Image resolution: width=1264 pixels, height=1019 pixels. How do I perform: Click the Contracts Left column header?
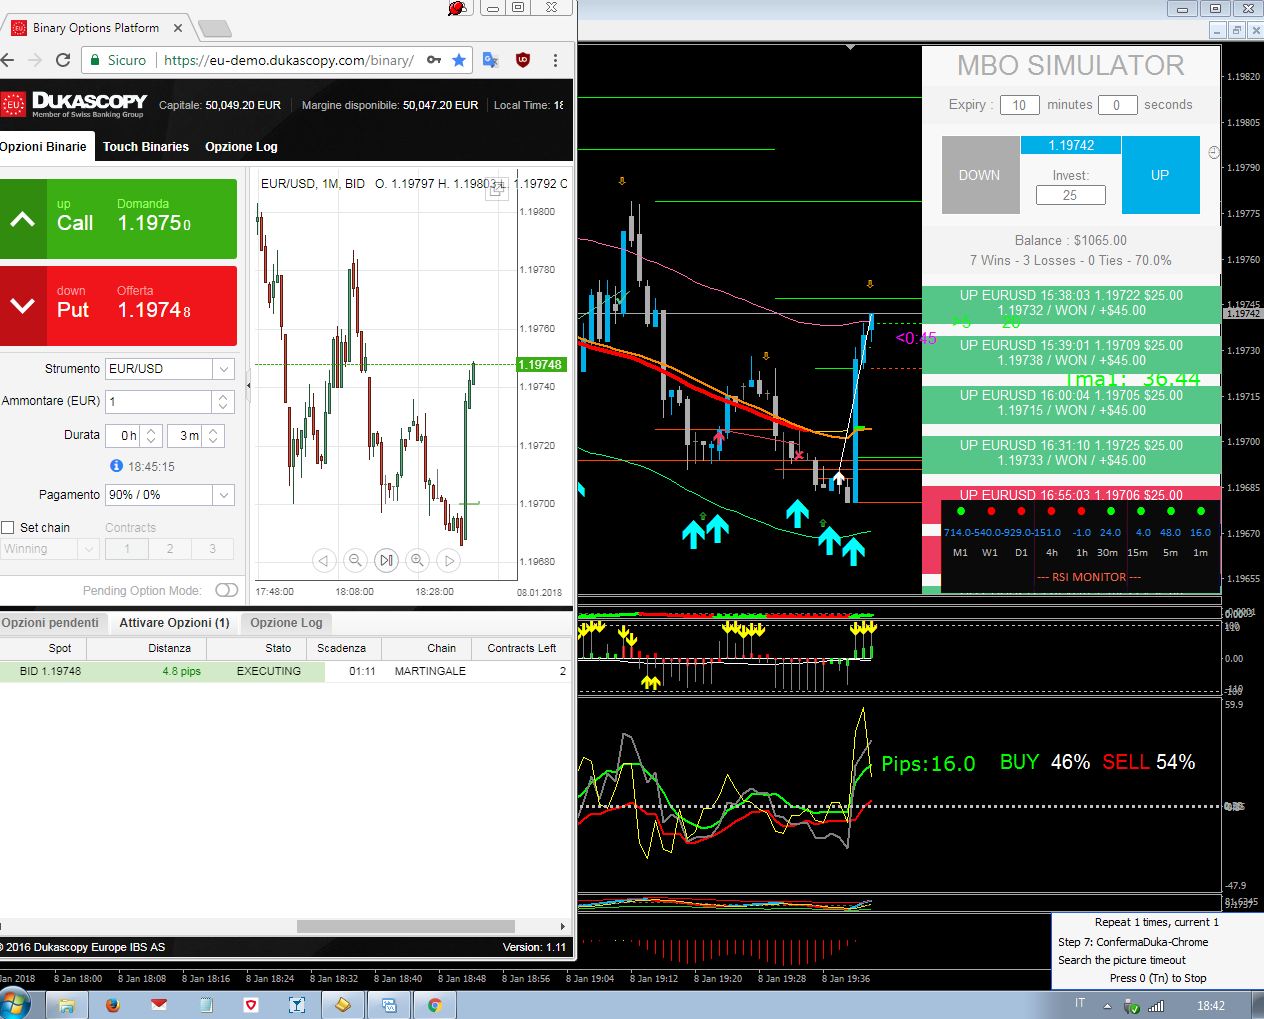click(x=521, y=648)
